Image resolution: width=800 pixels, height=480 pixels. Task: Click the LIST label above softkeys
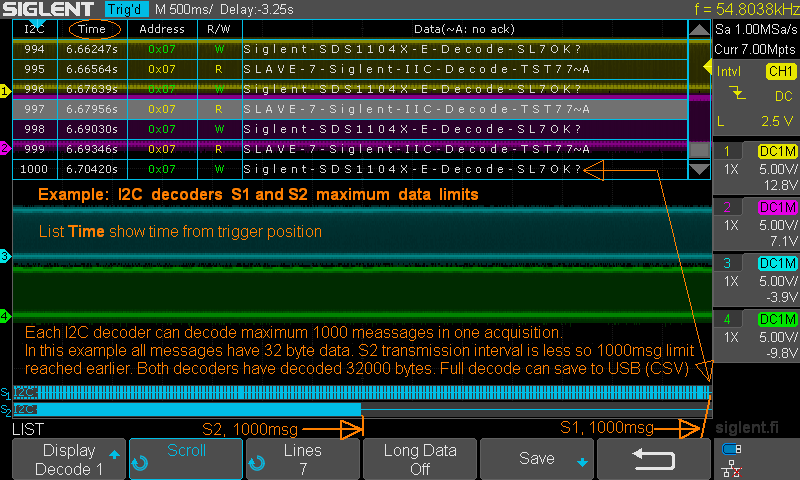(28, 430)
